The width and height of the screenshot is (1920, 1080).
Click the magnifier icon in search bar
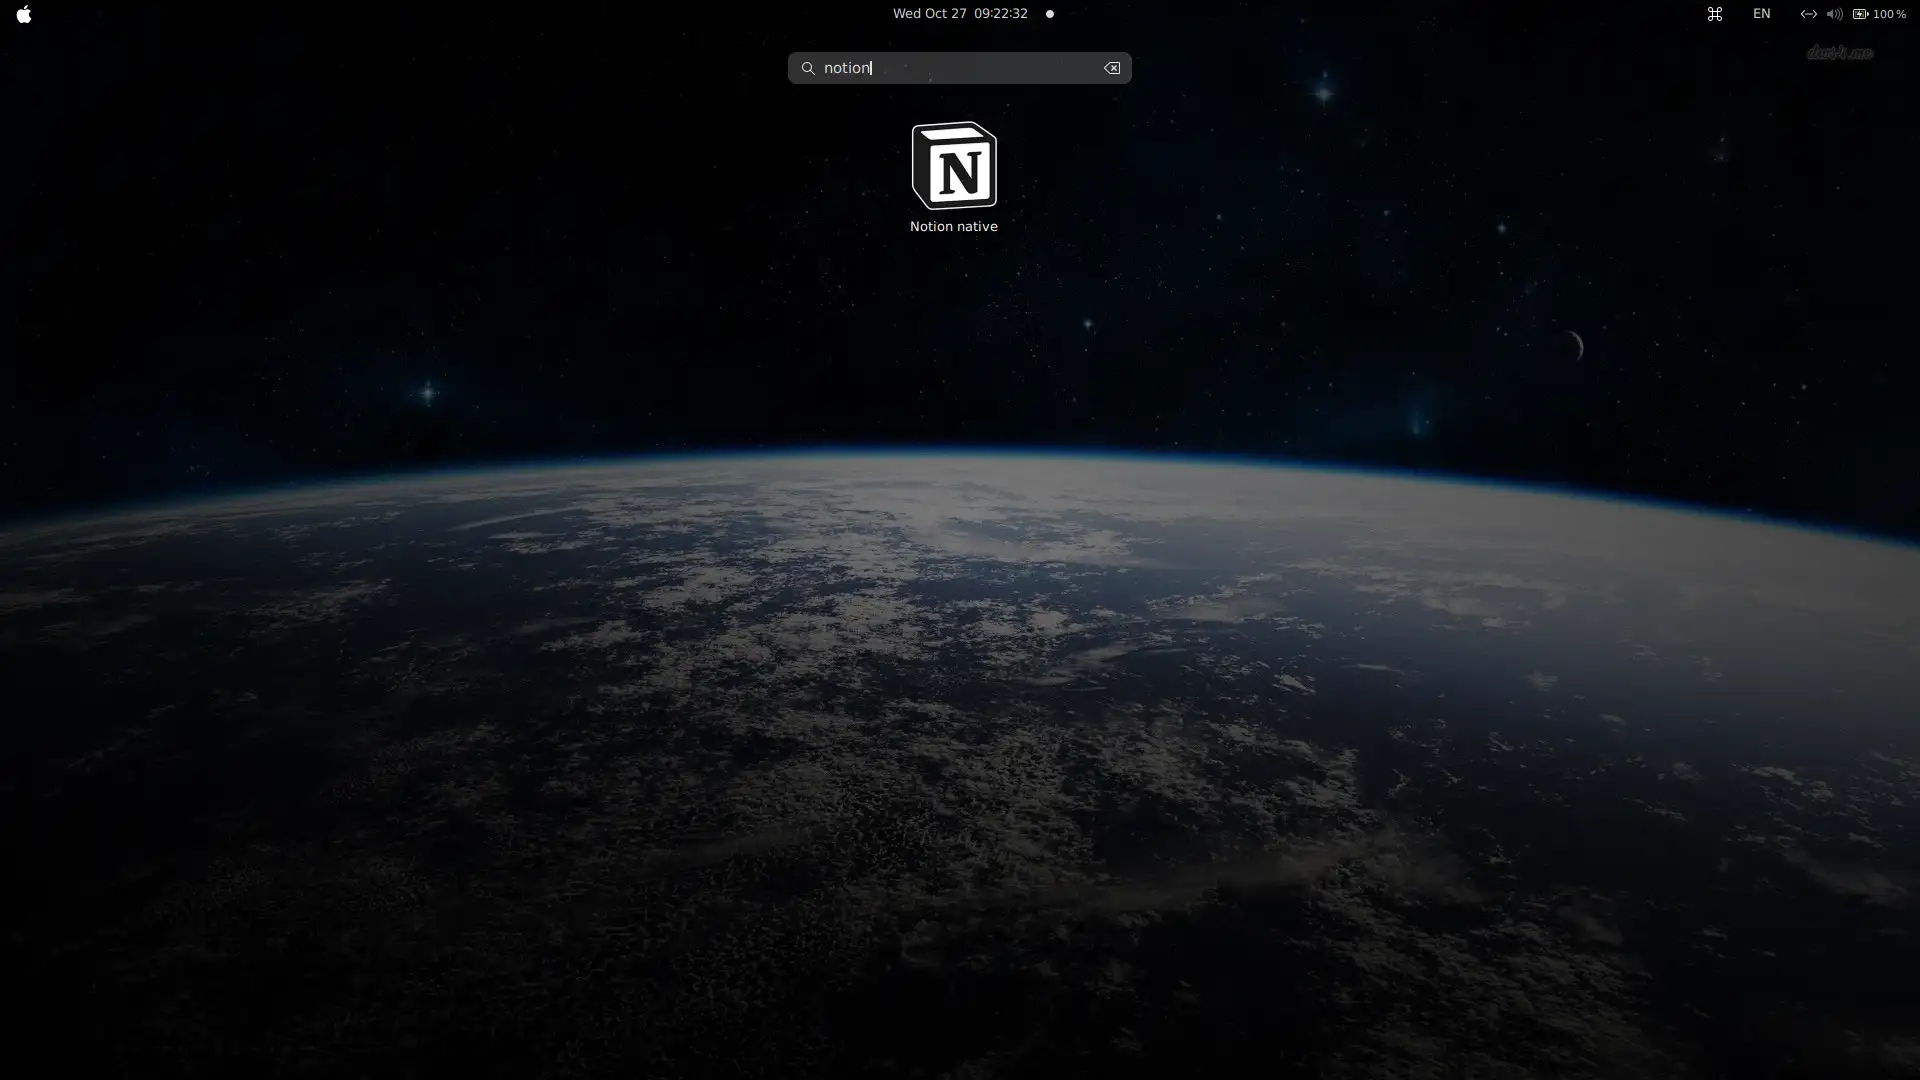click(807, 68)
